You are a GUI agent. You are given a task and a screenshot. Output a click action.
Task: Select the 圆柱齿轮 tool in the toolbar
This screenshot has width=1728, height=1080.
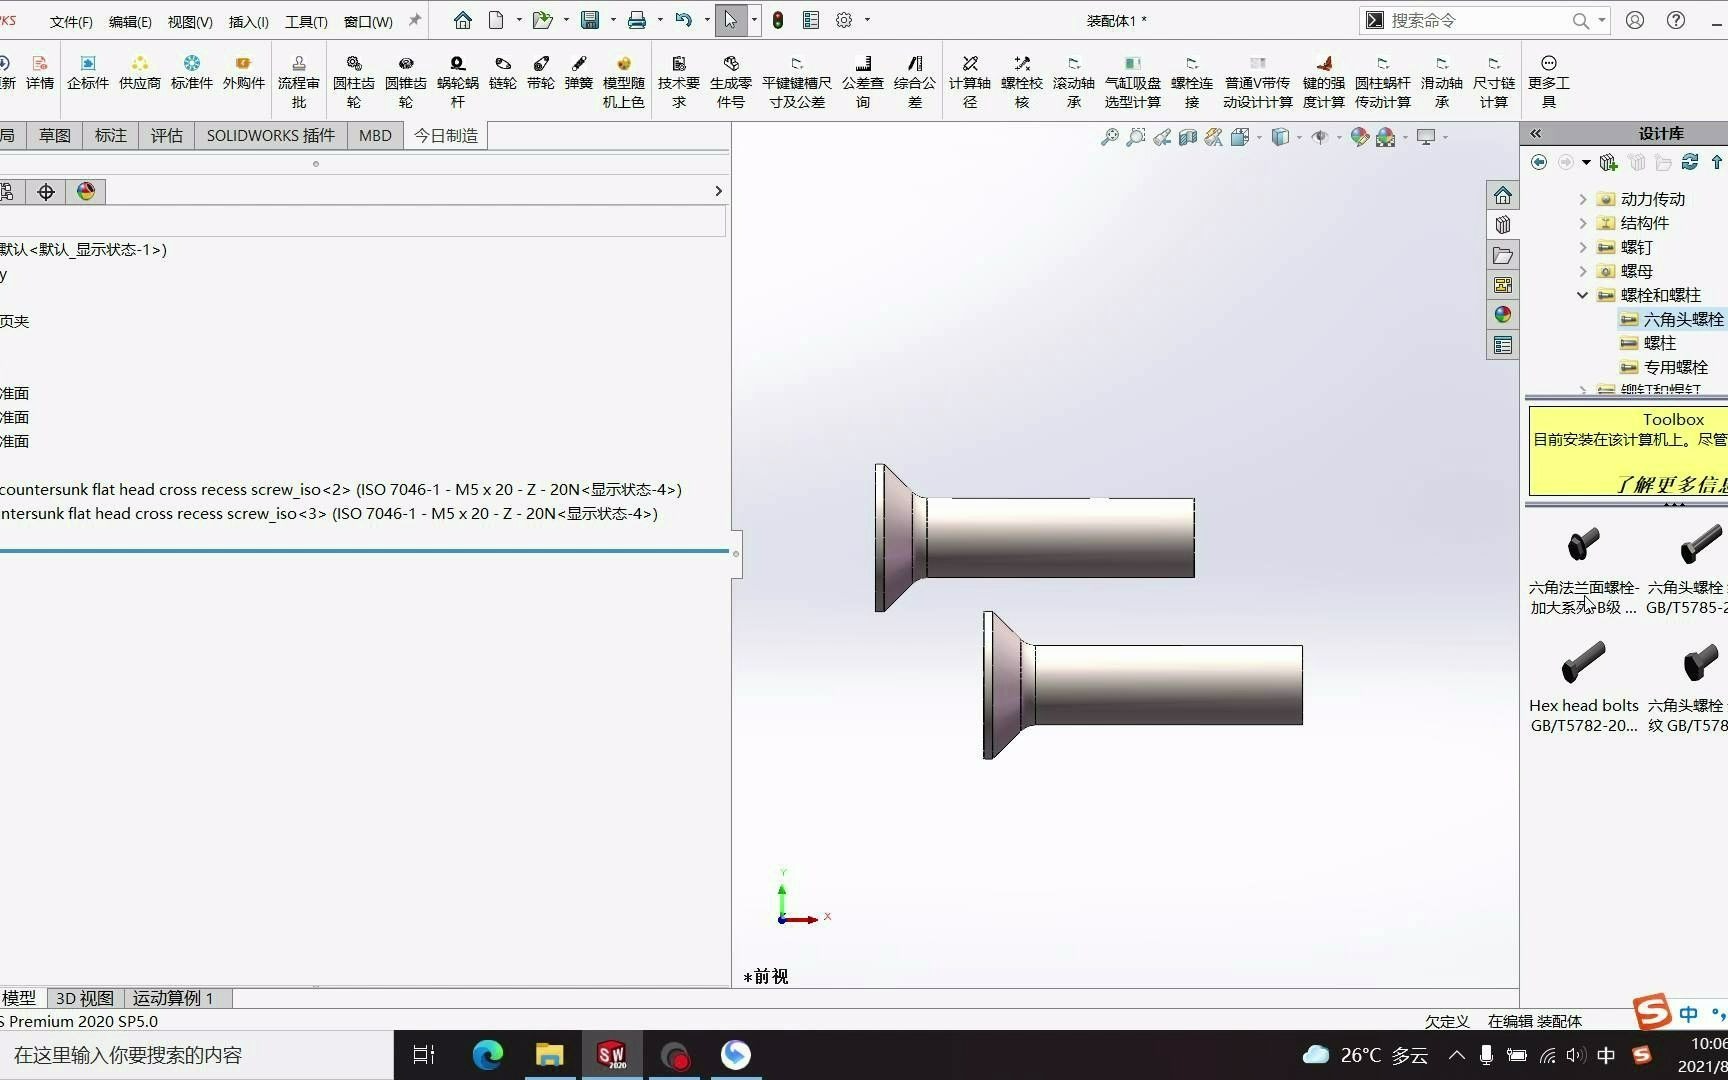[x=352, y=80]
